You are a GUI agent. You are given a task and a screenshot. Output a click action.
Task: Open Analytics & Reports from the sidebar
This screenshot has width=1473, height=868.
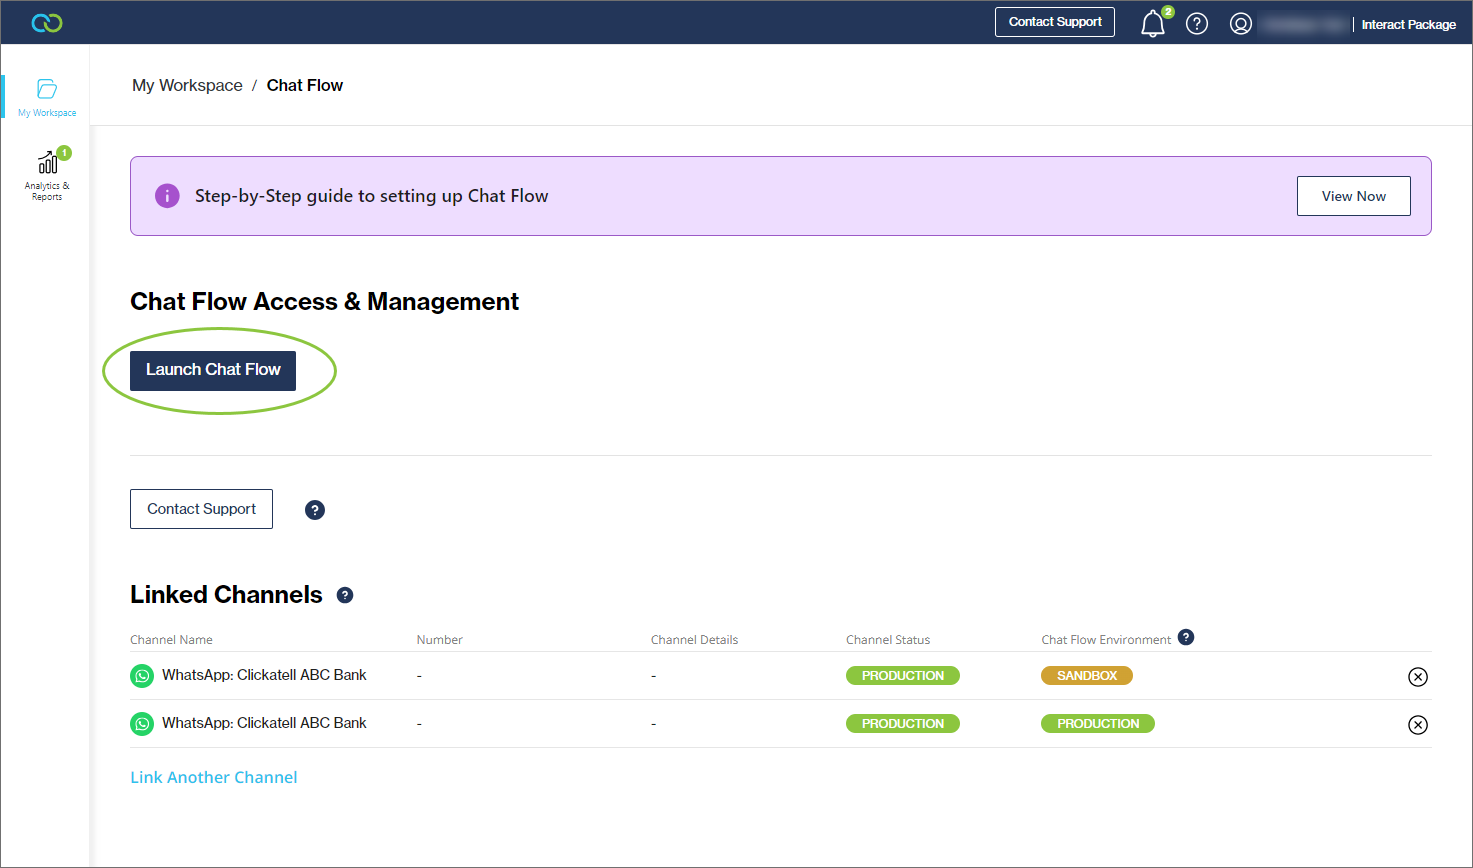click(x=46, y=172)
